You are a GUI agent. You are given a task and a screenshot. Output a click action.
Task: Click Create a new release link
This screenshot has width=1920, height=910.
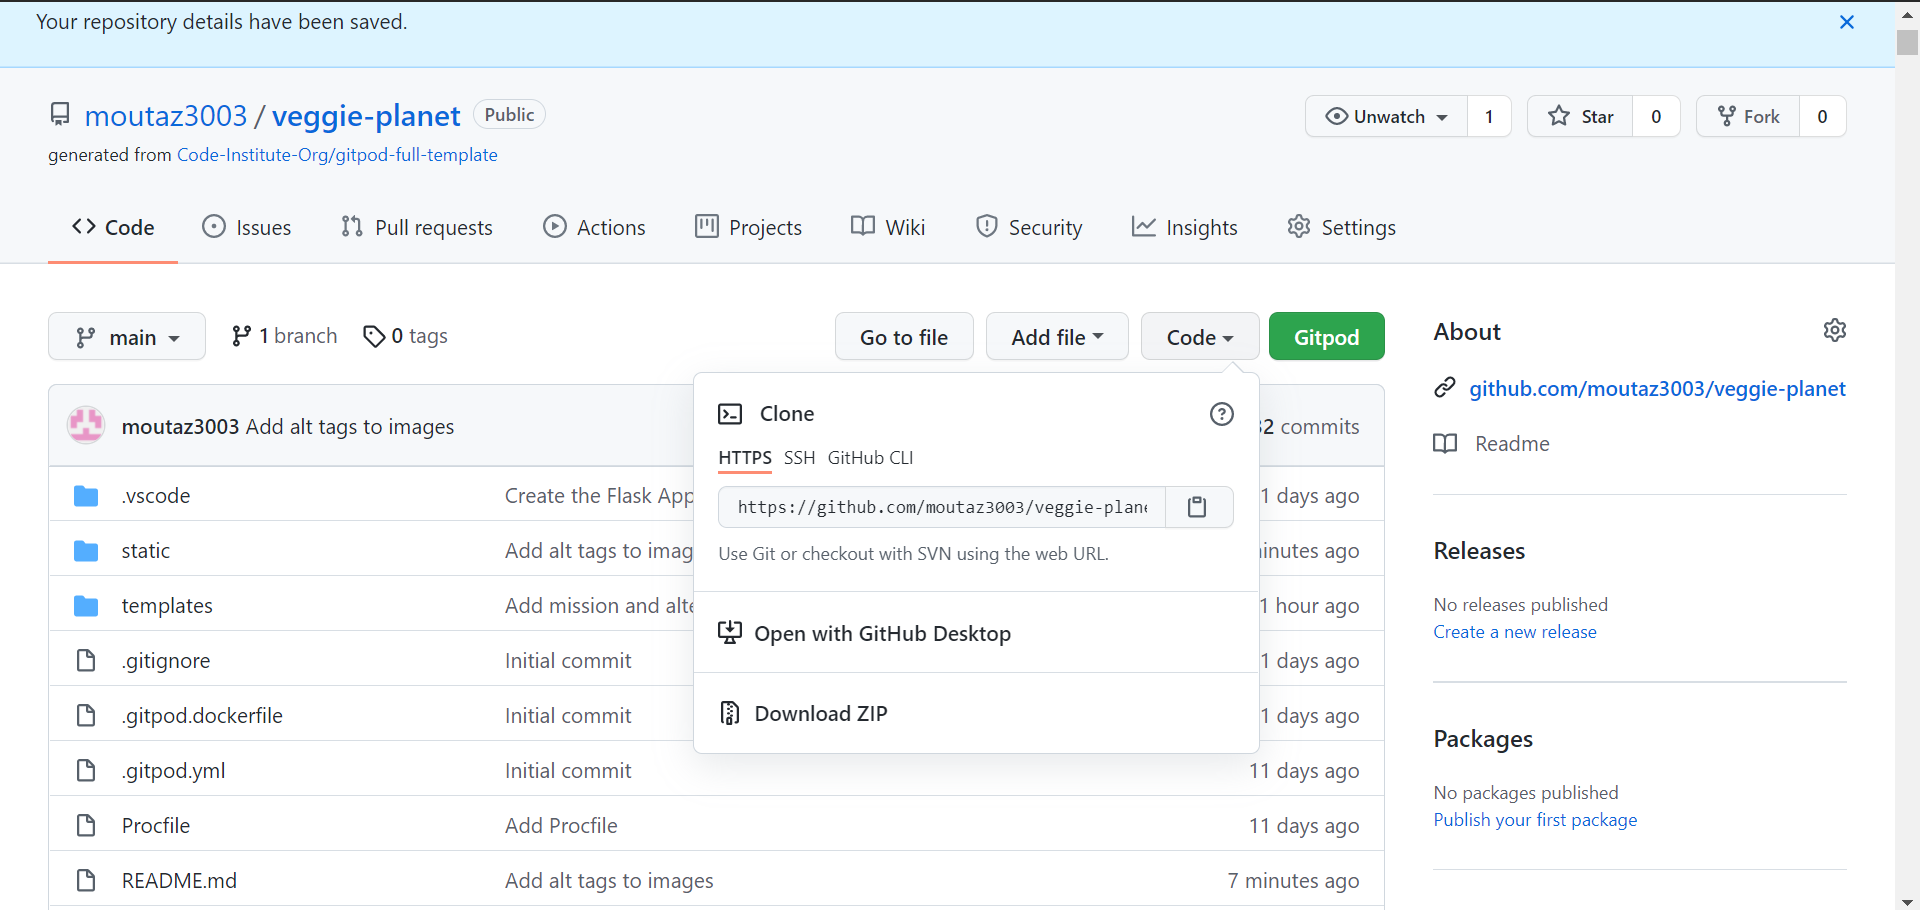(x=1515, y=632)
